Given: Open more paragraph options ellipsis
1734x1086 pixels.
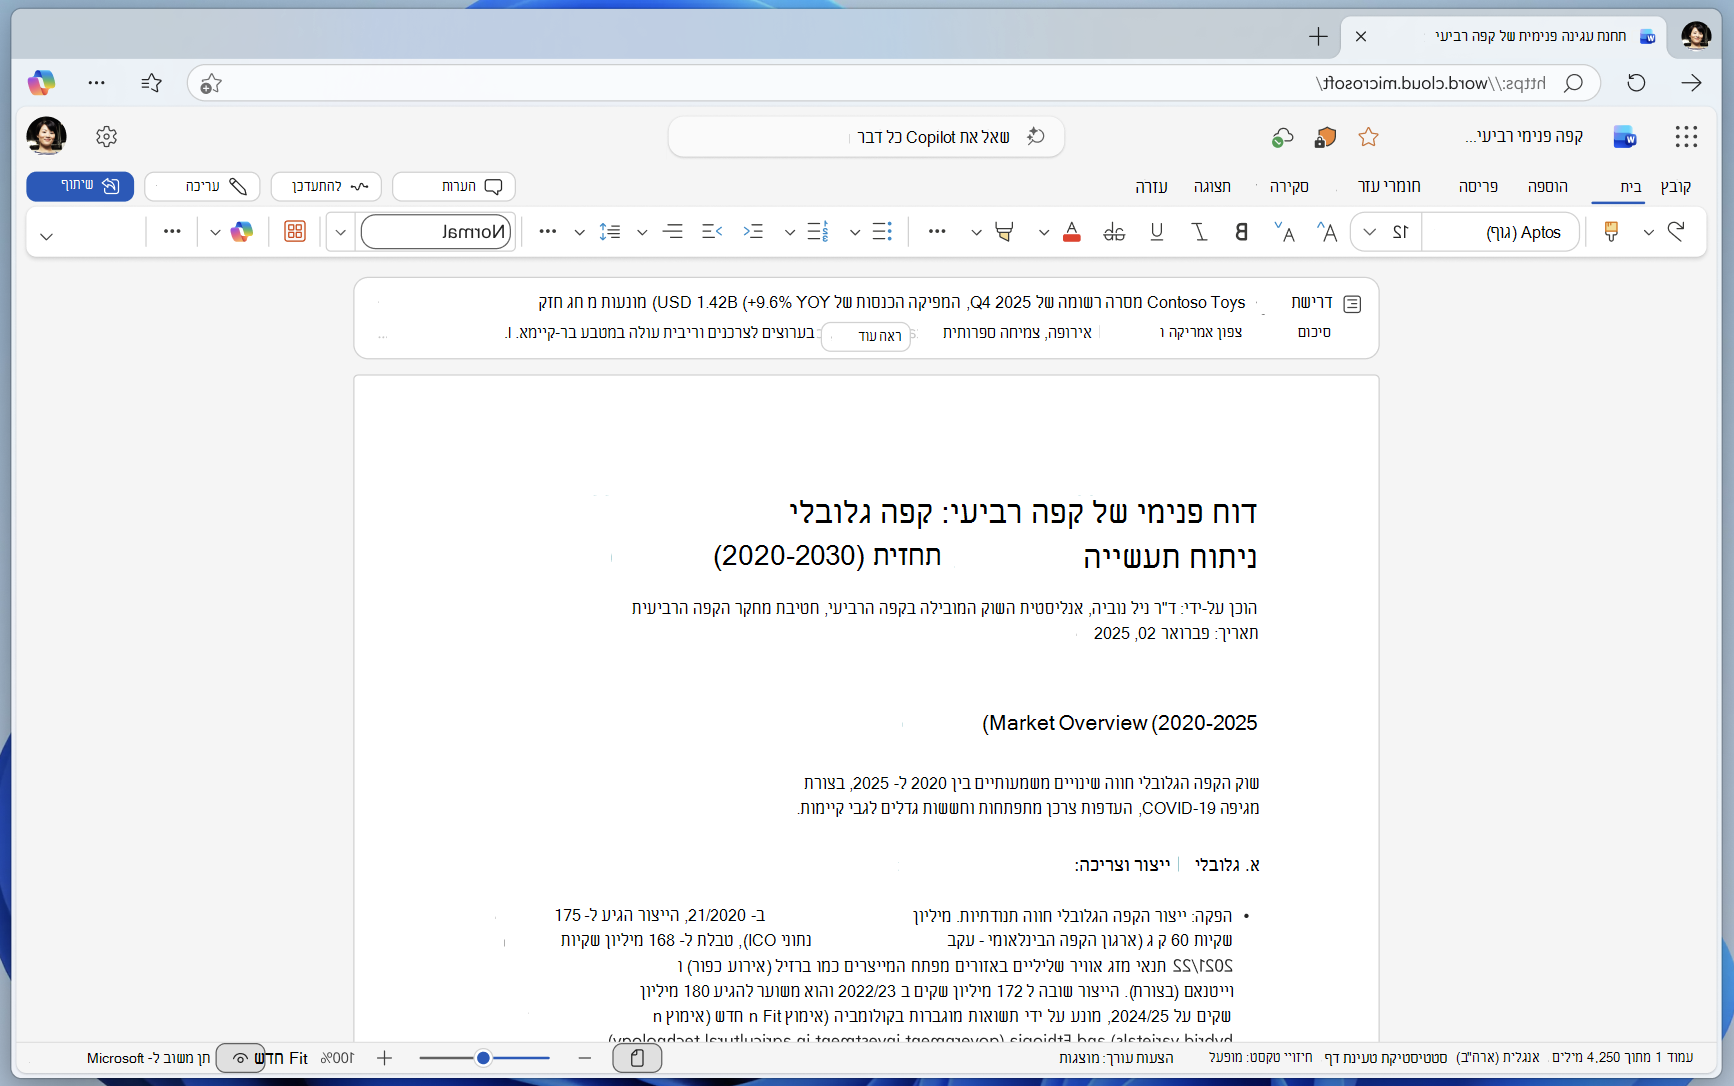Looking at the screenshot, I should pos(548,231).
